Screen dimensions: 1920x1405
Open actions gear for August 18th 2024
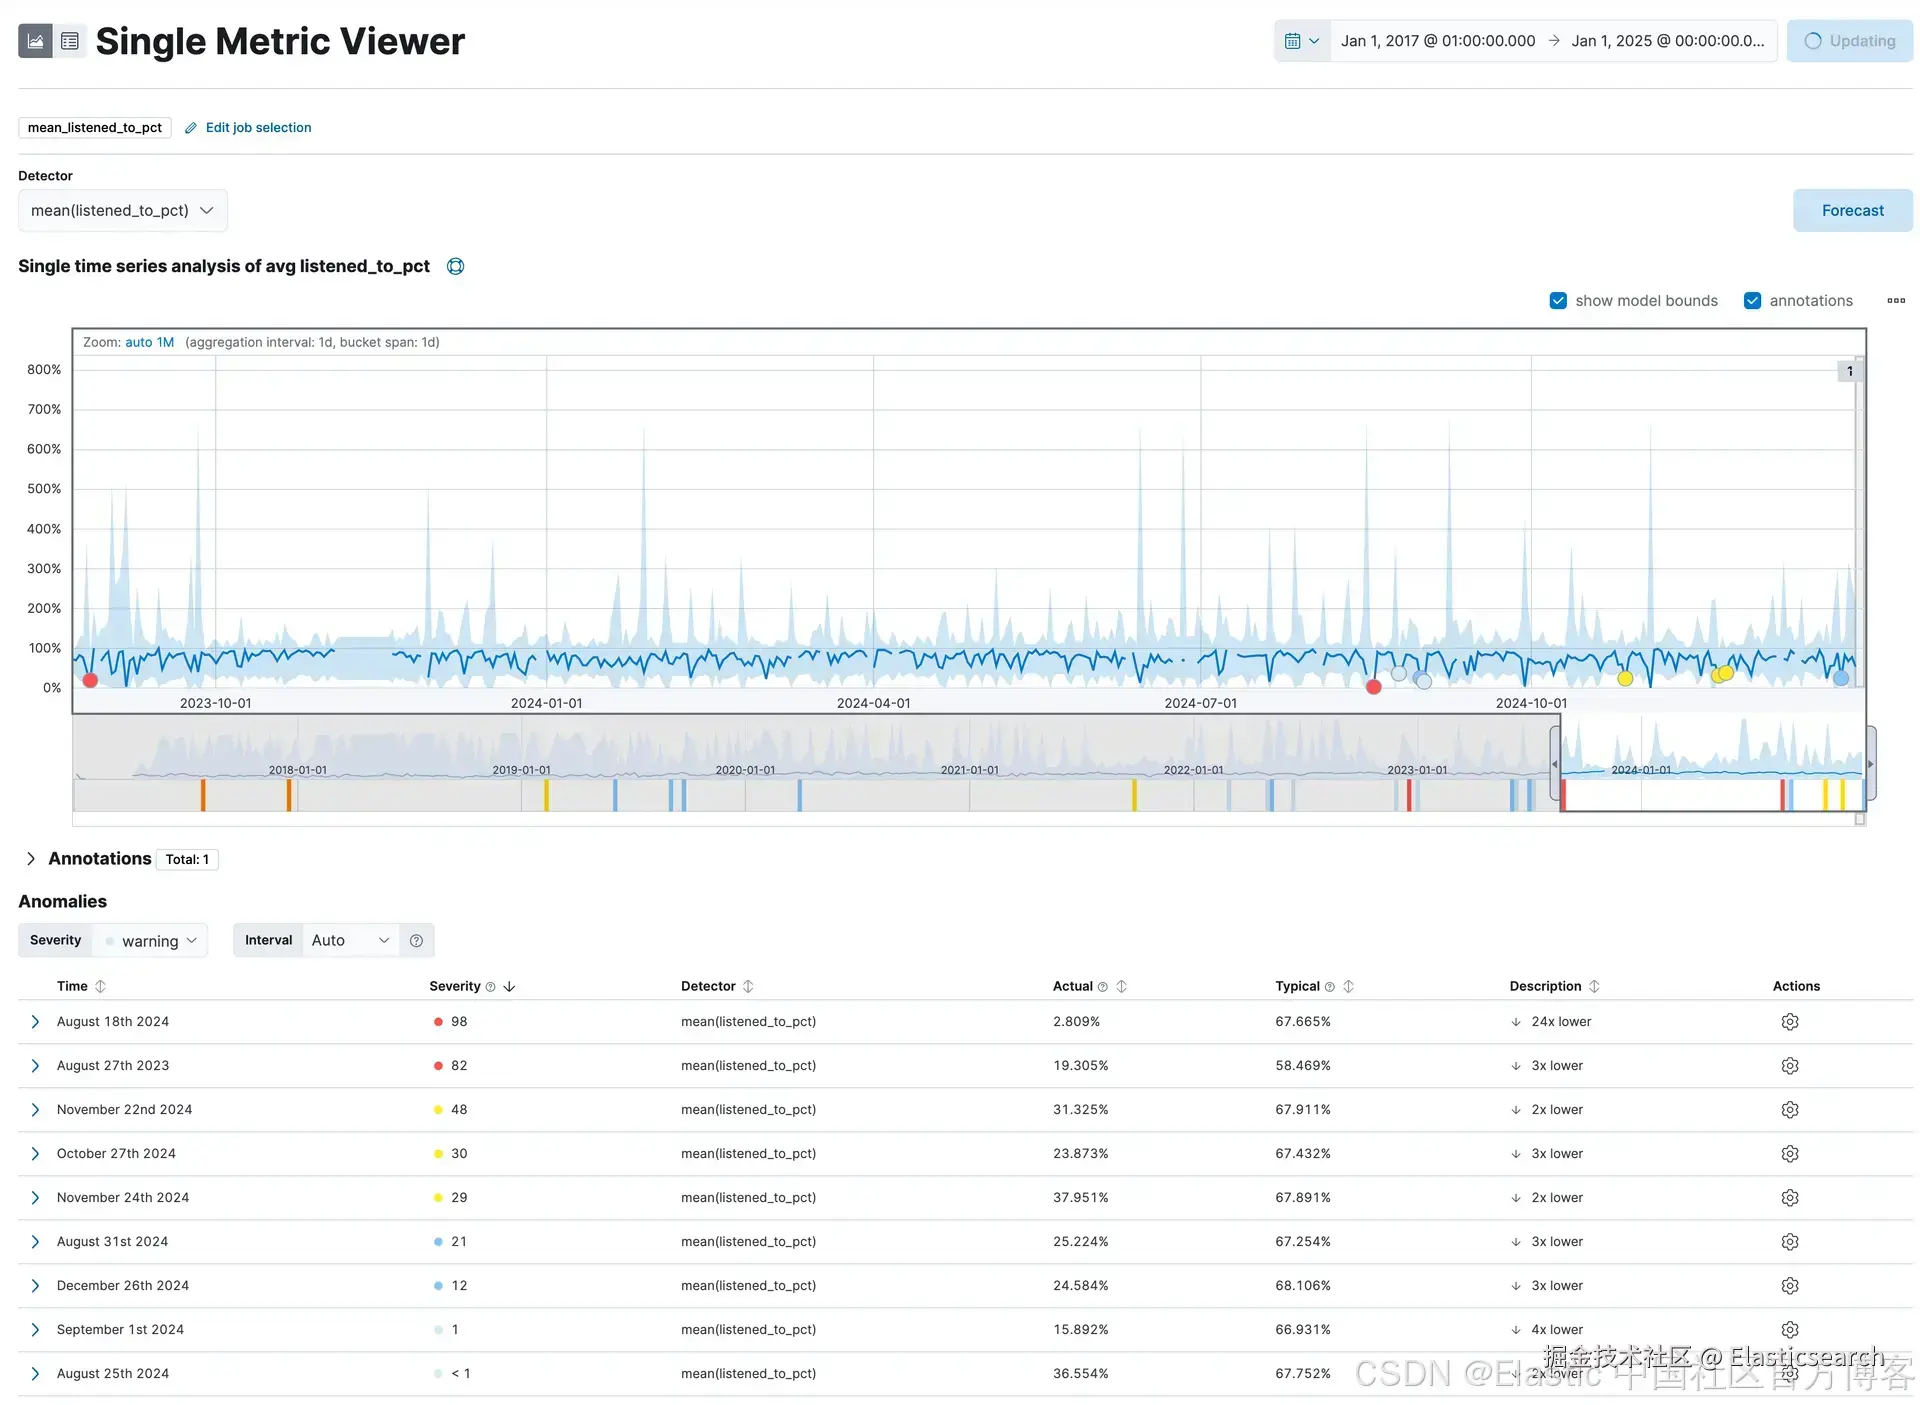click(1789, 1021)
